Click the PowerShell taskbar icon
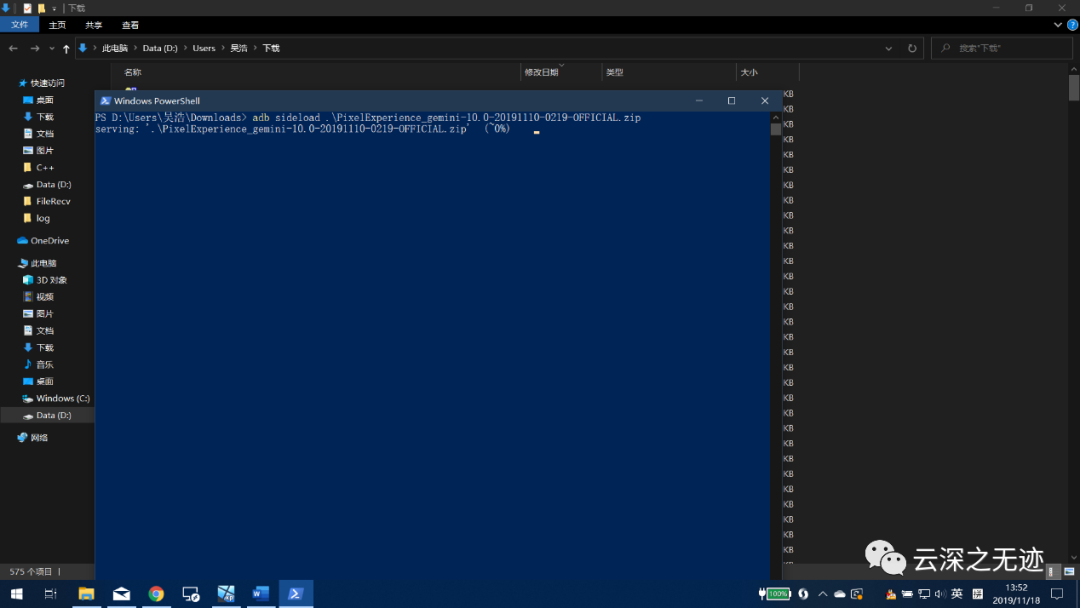This screenshot has width=1080, height=608. [x=295, y=594]
